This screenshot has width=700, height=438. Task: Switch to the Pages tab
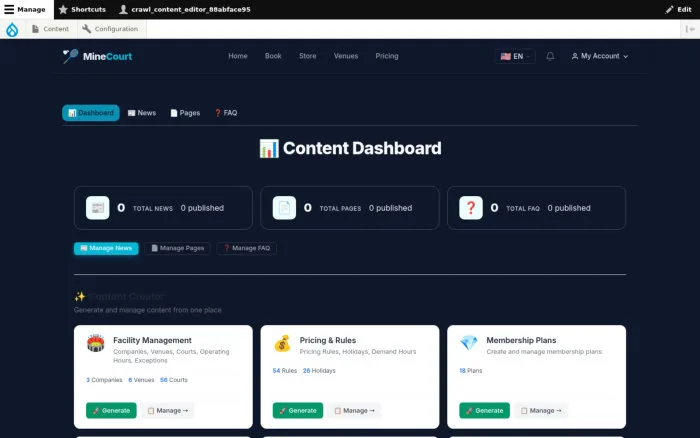185,113
